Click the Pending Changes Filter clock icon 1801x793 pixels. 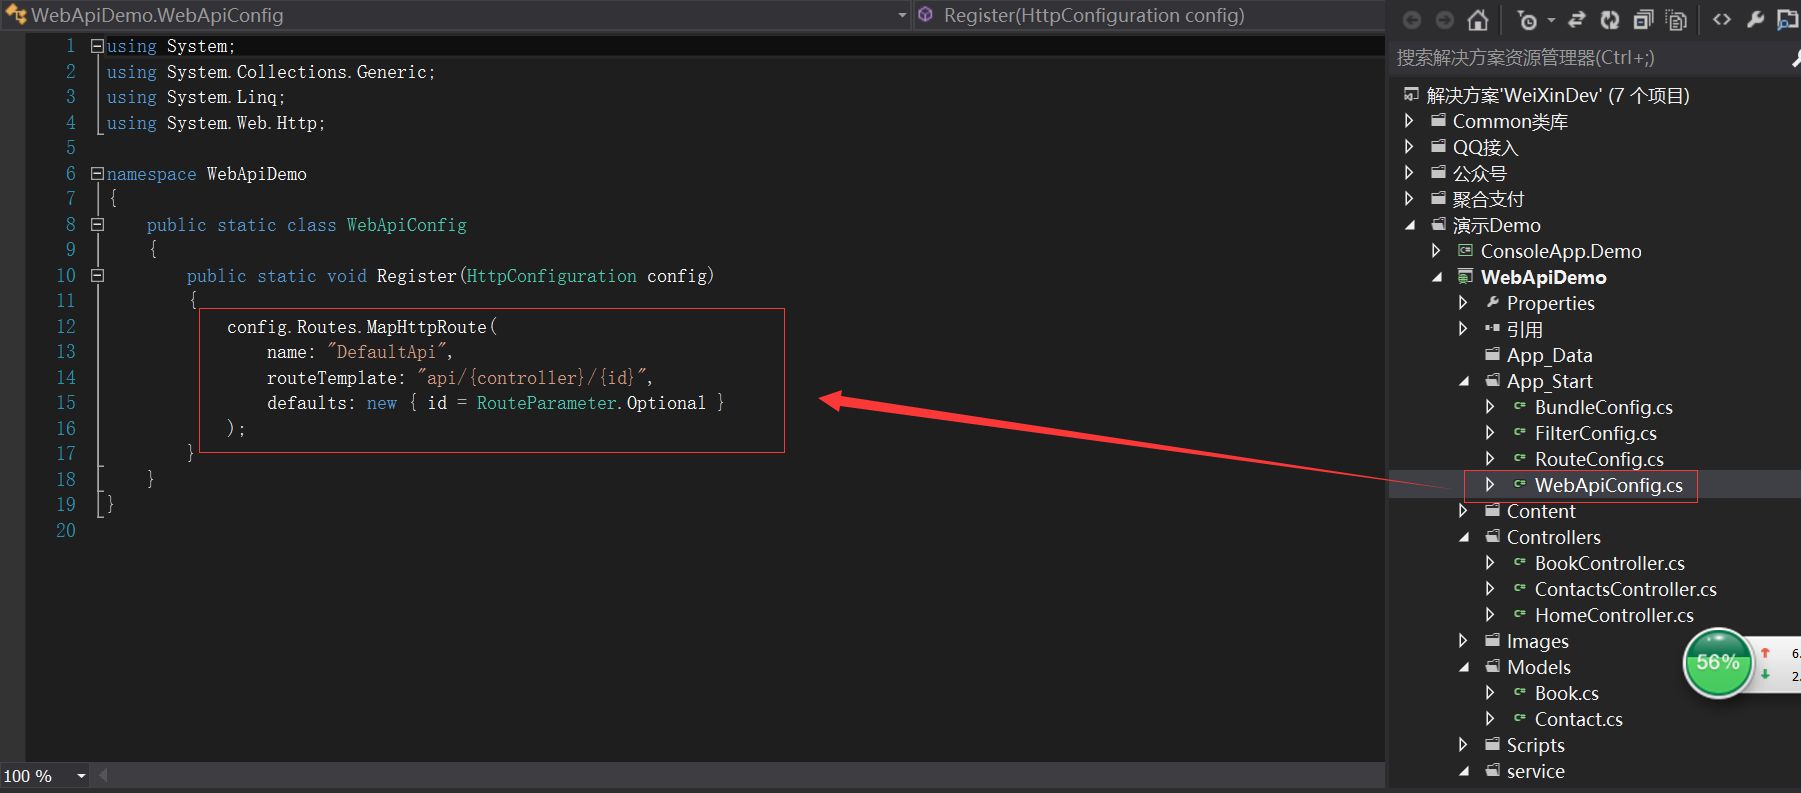click(1527, 19)
